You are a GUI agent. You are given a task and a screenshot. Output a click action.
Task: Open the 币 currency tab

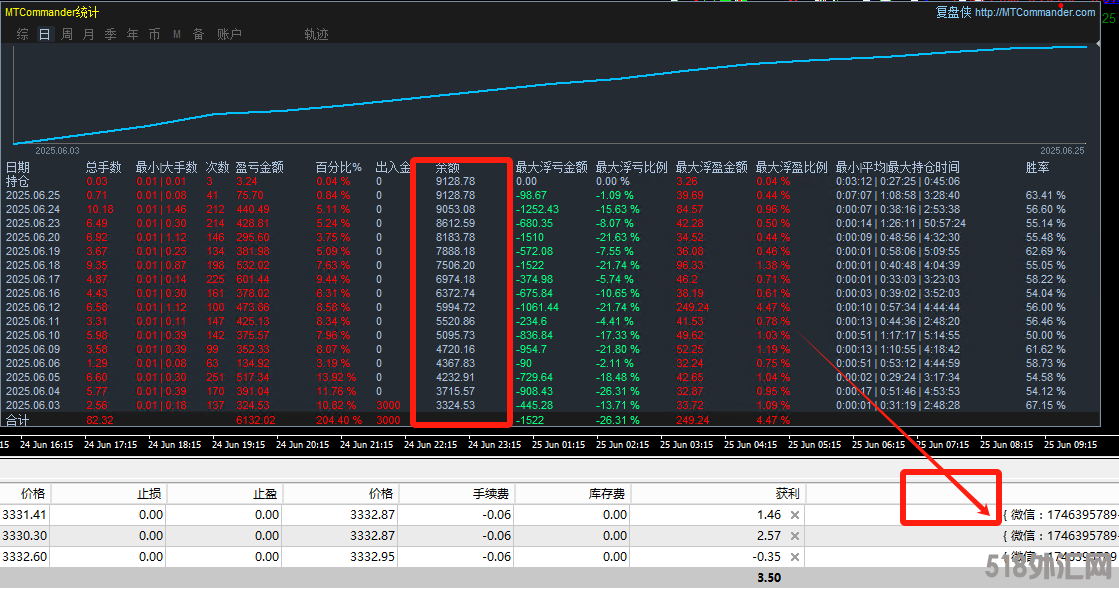click(x=154, y=34)
